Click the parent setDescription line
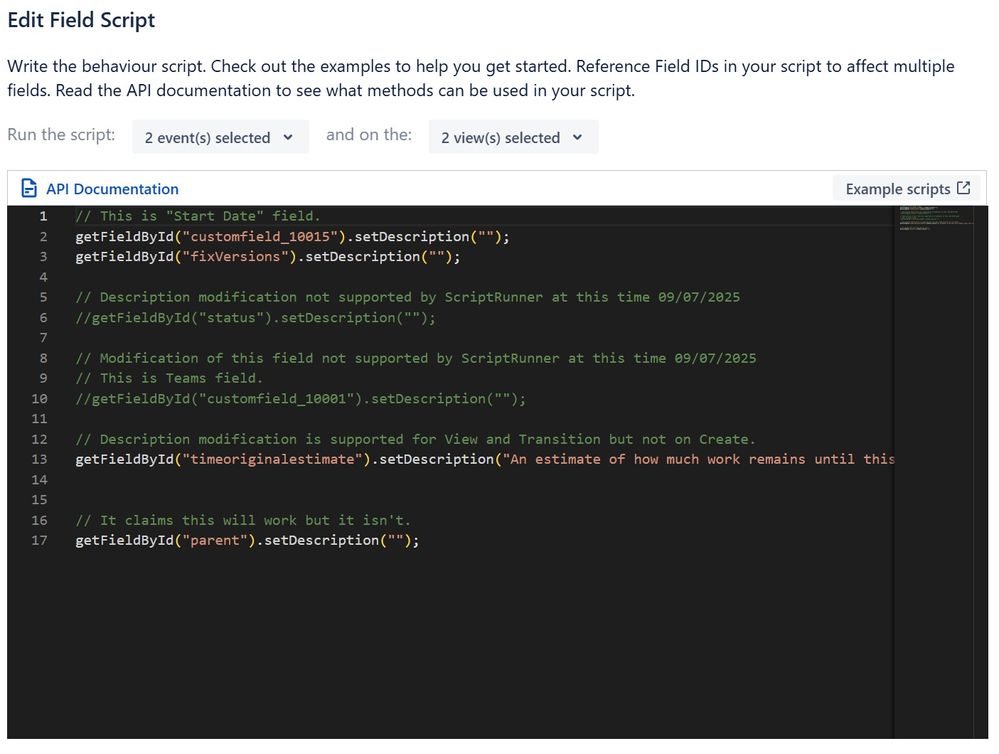 tap(247, 540)
